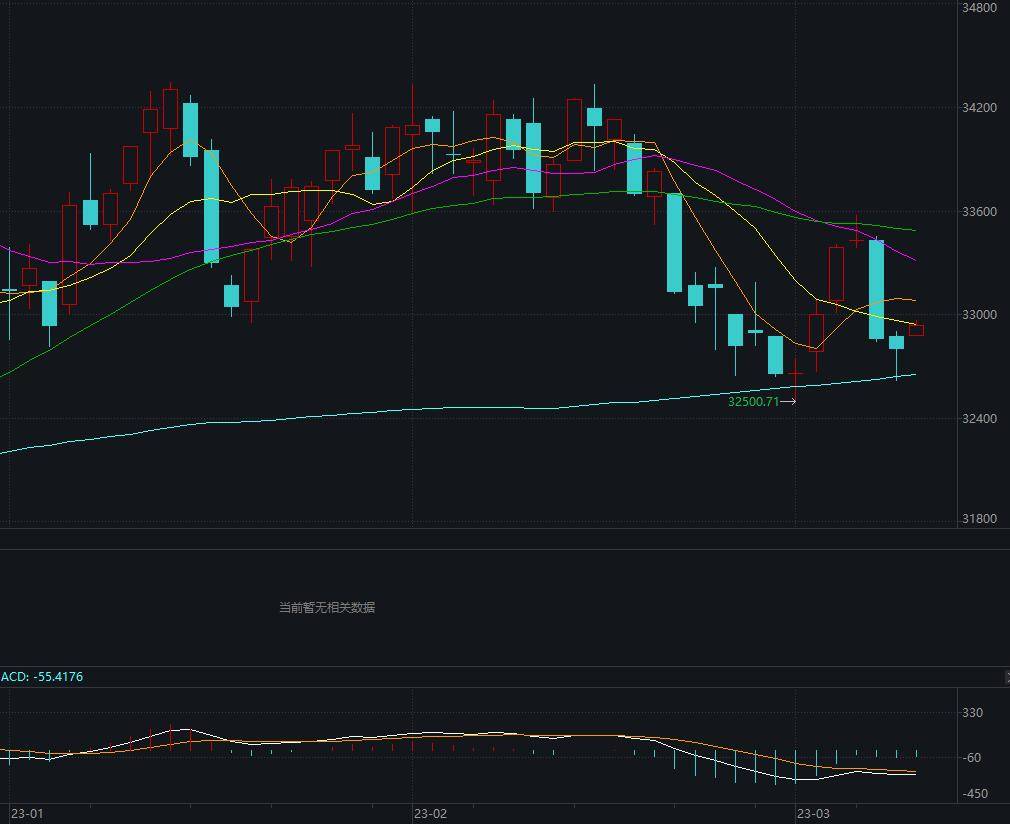Click the 33000 price axis label
The height and width of the screenshot is (824, 1010).
point(978,315)
